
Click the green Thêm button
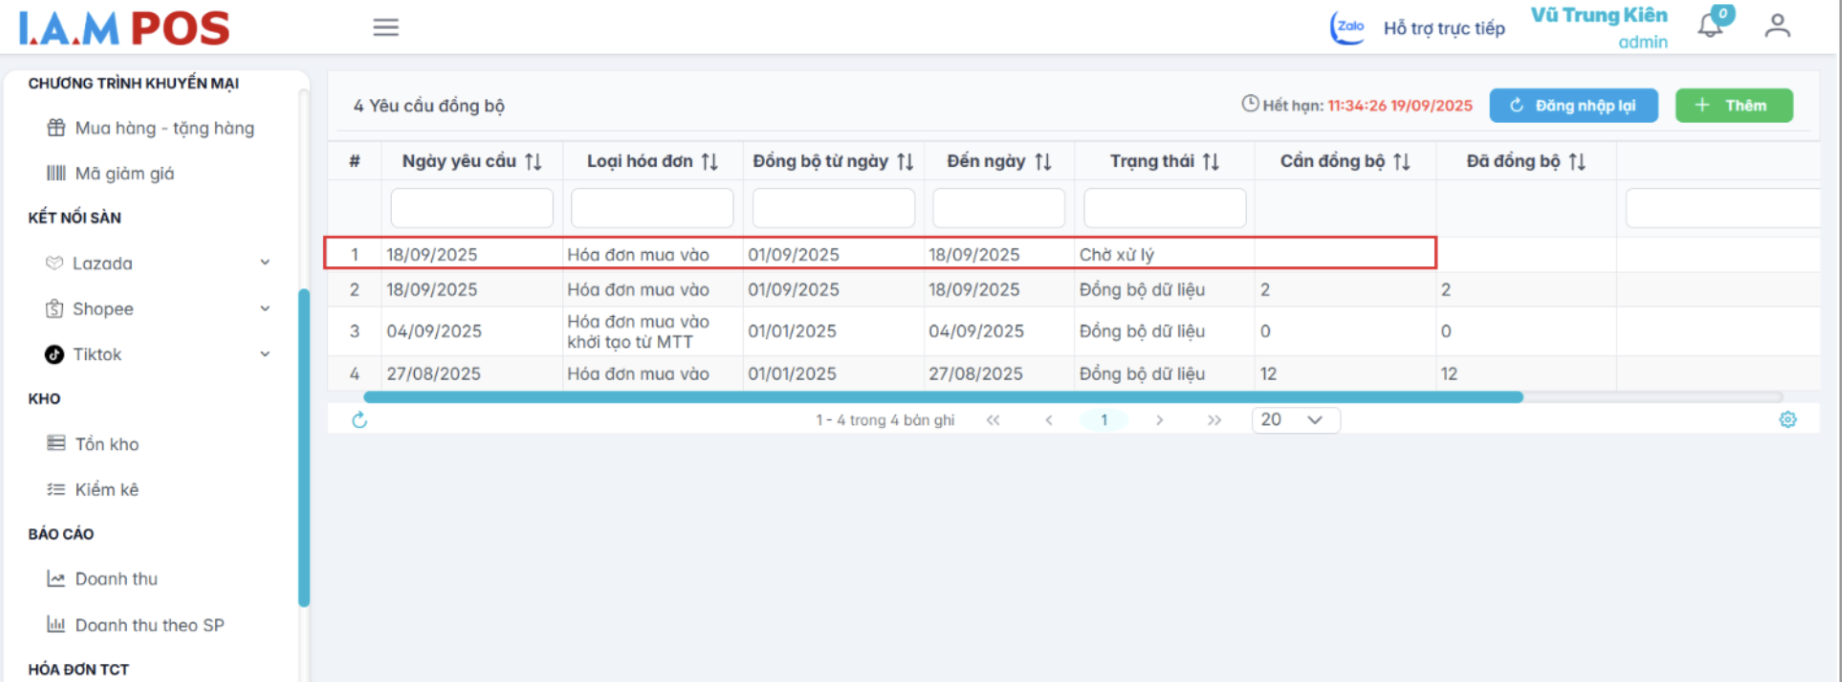tap(1733, 105)
